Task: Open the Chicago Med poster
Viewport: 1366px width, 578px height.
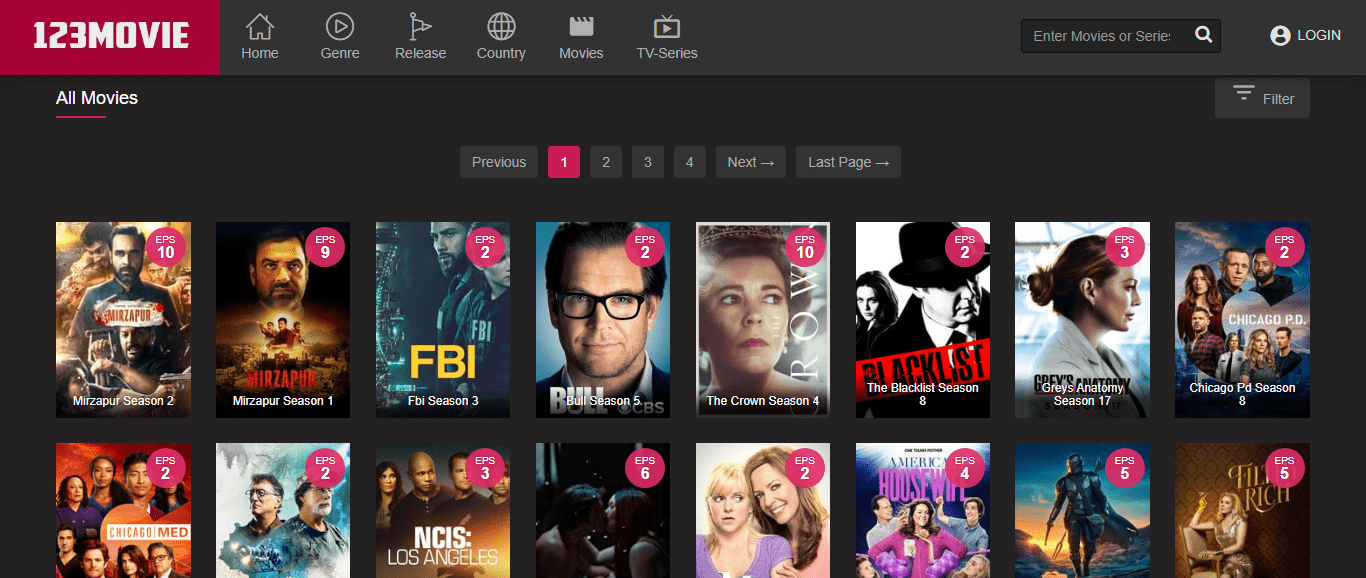Action: coord(123,510)
